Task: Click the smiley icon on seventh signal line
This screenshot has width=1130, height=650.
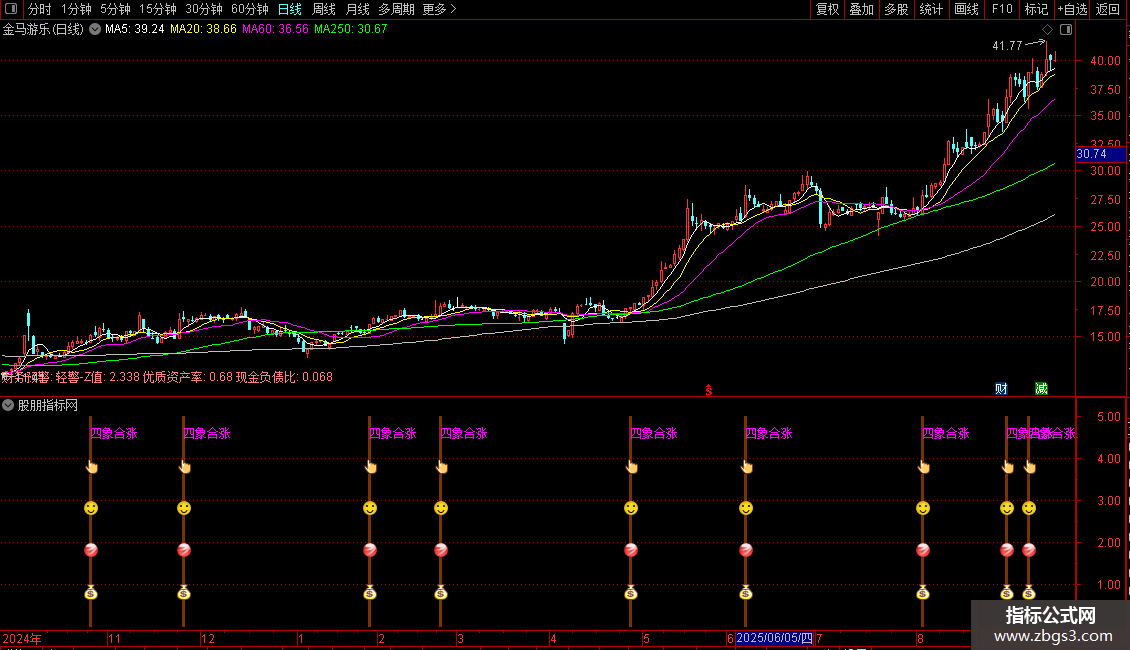Action: (922, 508)
